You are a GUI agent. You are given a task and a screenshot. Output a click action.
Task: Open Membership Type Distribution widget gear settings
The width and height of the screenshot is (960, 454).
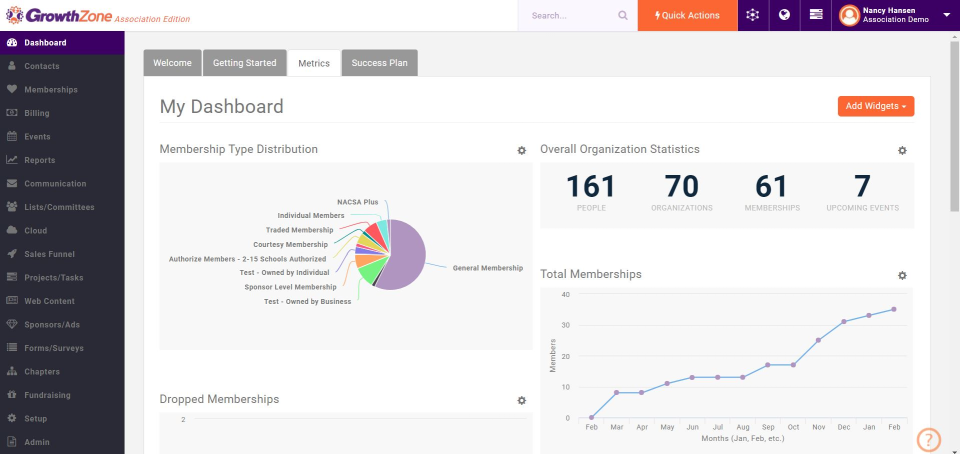522,151
